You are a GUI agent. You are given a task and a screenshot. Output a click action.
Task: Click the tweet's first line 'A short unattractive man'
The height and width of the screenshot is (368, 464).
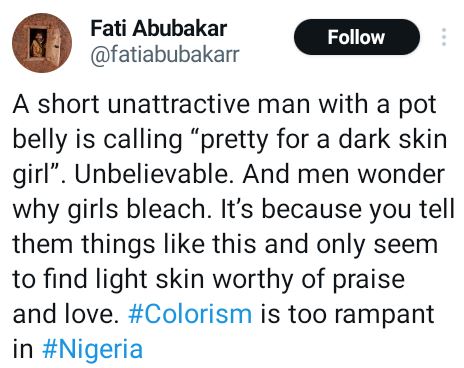point(131,104)
